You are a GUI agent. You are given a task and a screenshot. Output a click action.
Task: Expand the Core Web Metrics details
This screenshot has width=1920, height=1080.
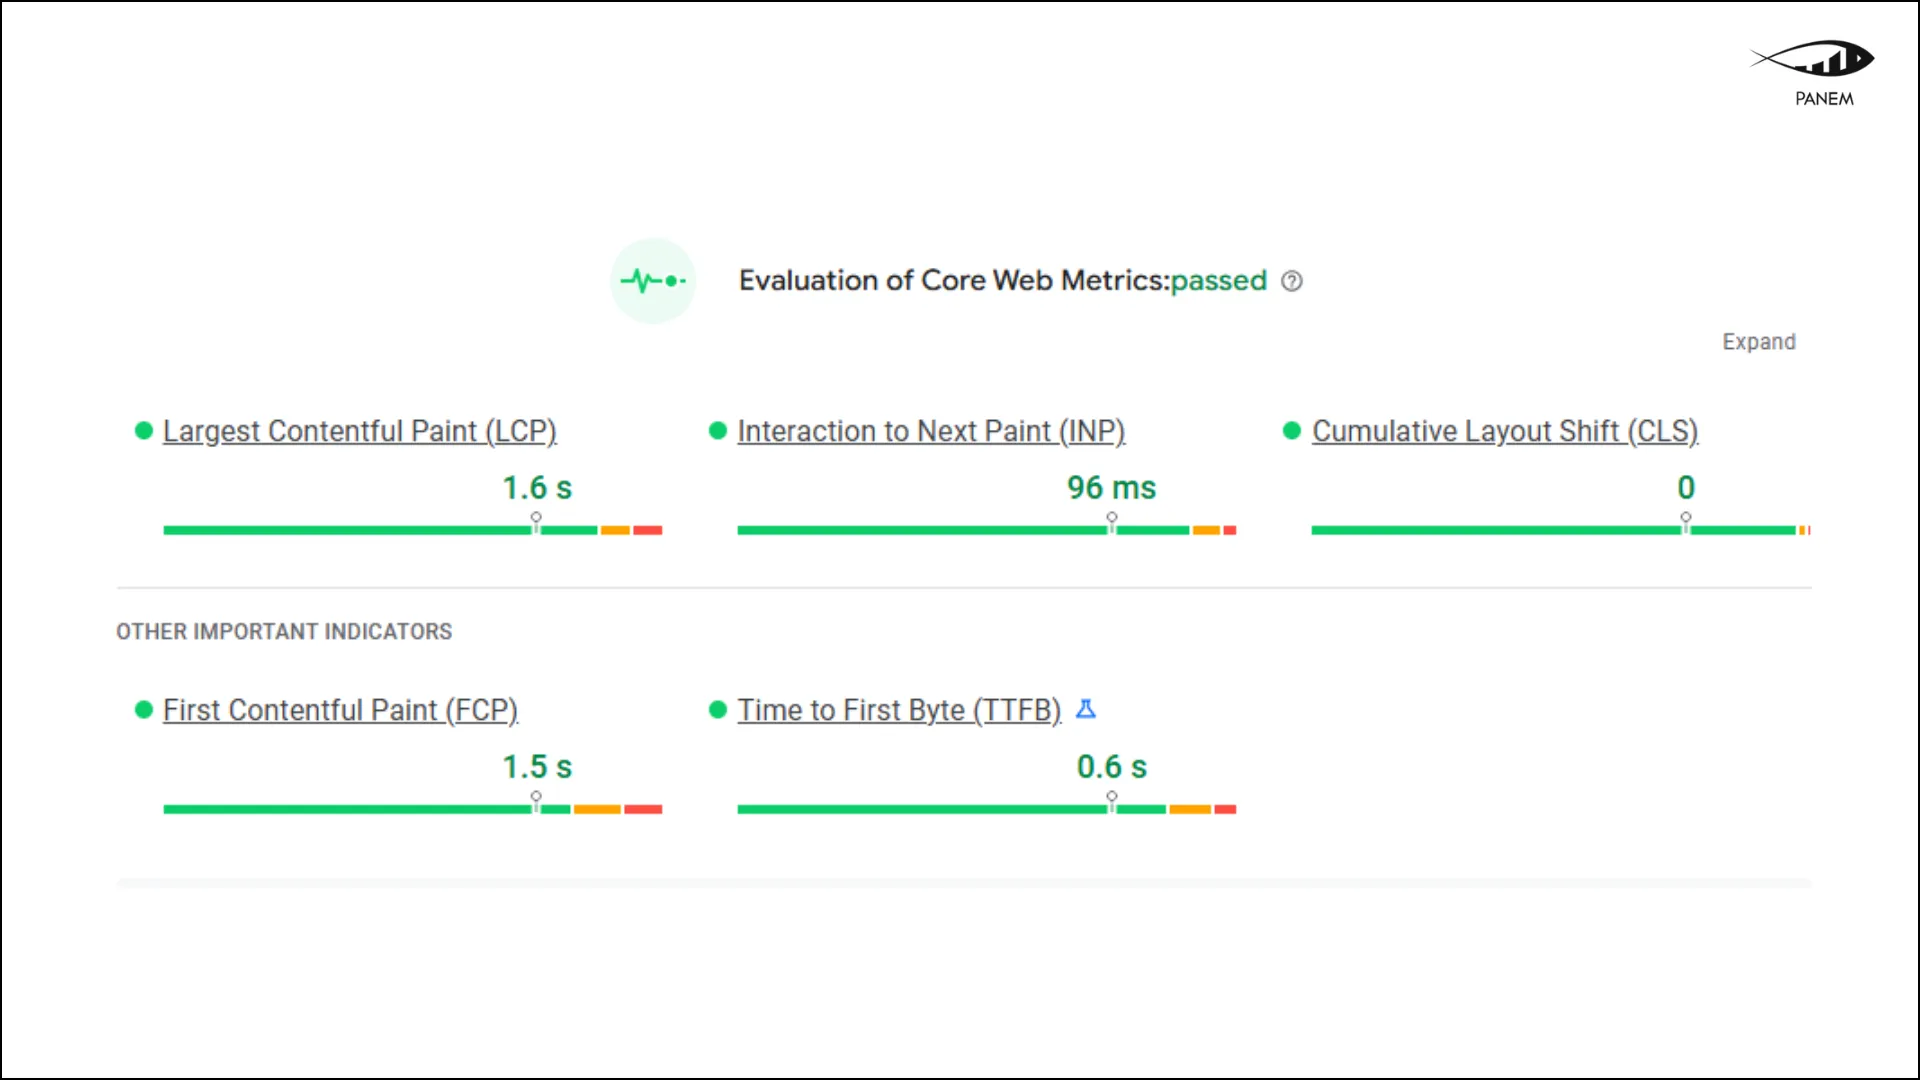pos(1759,342)
